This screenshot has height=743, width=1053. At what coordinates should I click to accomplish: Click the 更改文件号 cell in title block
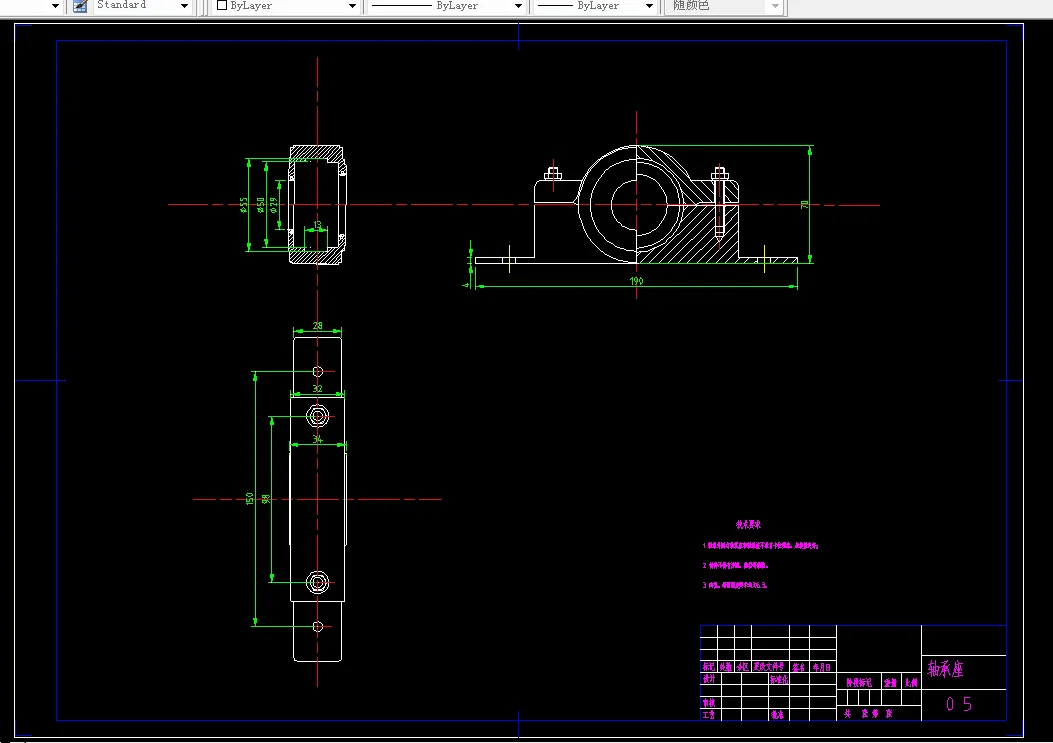tap(769, 667)
